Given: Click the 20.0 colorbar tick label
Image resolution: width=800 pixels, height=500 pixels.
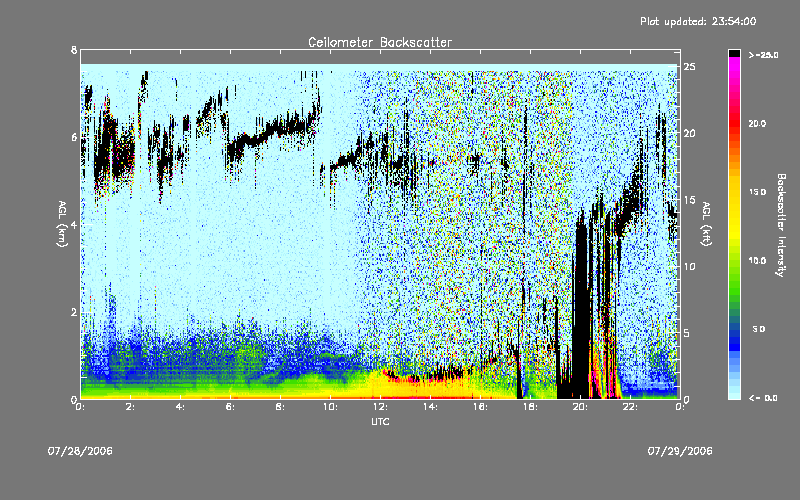Looking at the screenshot, I should 757,123.
